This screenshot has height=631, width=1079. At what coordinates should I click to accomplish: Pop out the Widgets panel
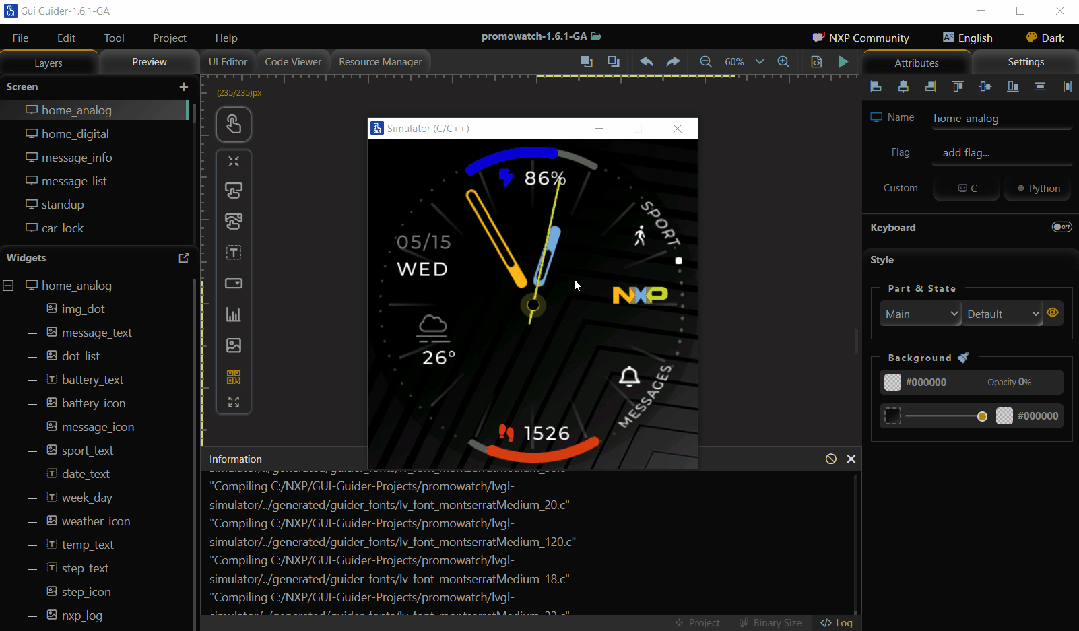184,258
